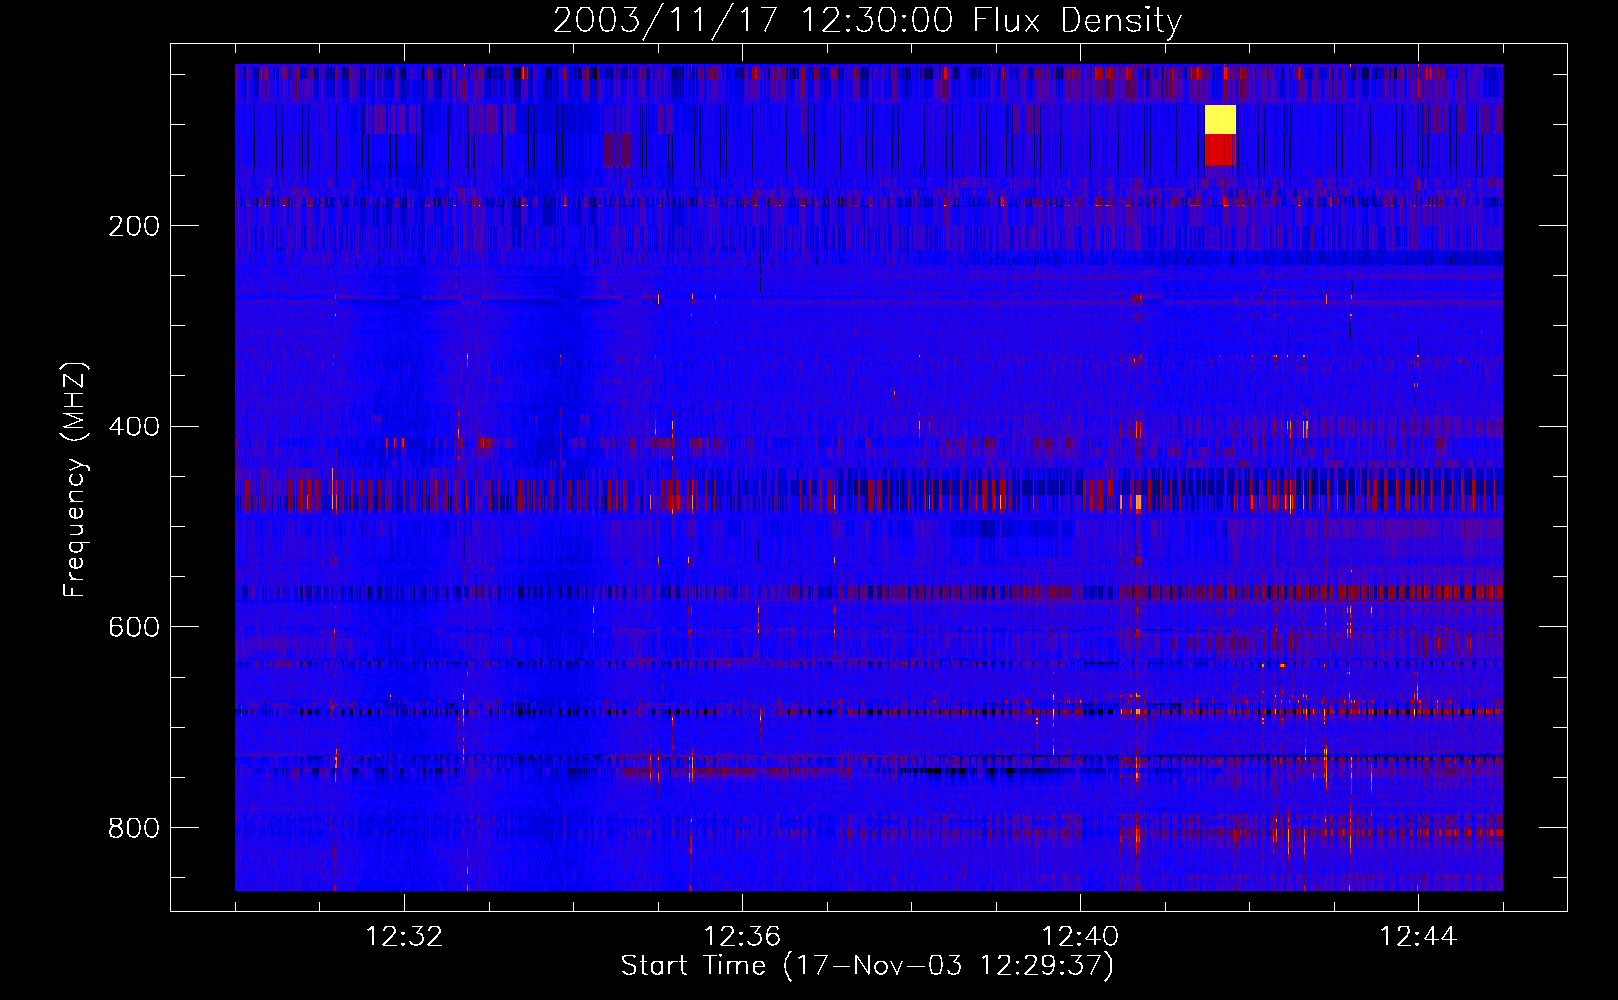The width and height of the screenshot is (1618, 1000).
Task: Click the 400 frequency tick label
Action: [134, 427]
